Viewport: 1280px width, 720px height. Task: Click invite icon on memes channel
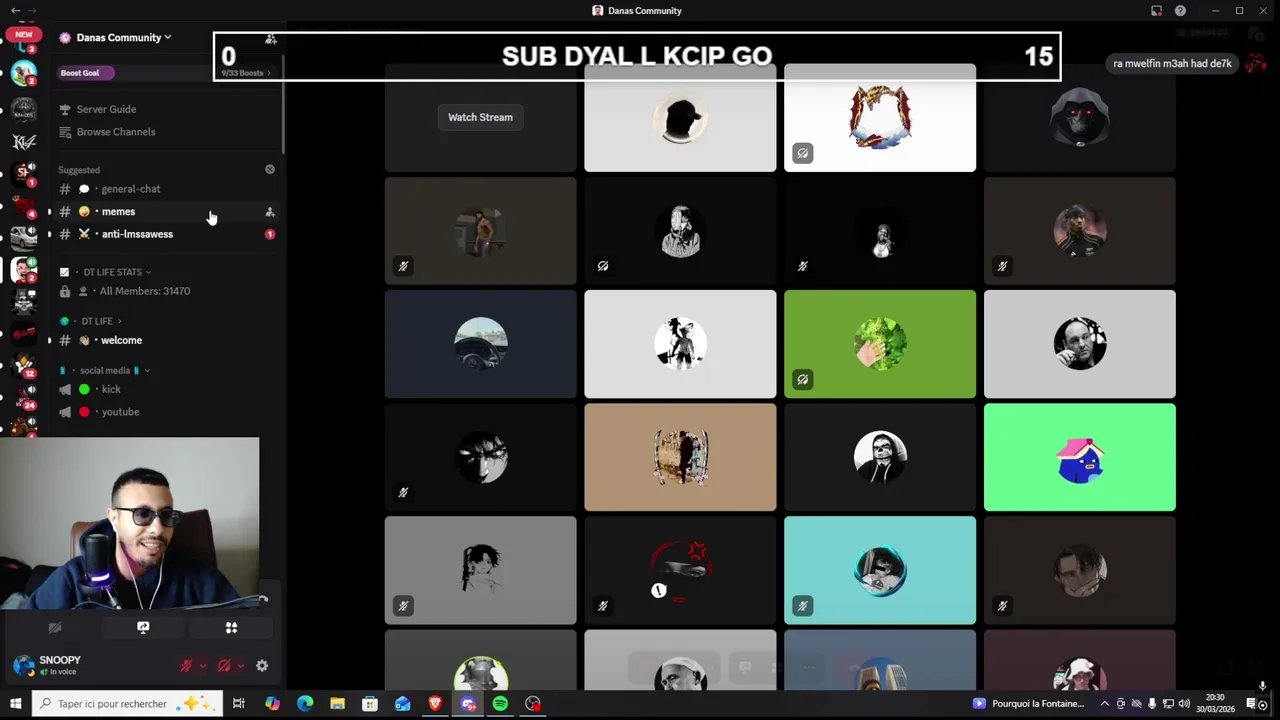270,212
